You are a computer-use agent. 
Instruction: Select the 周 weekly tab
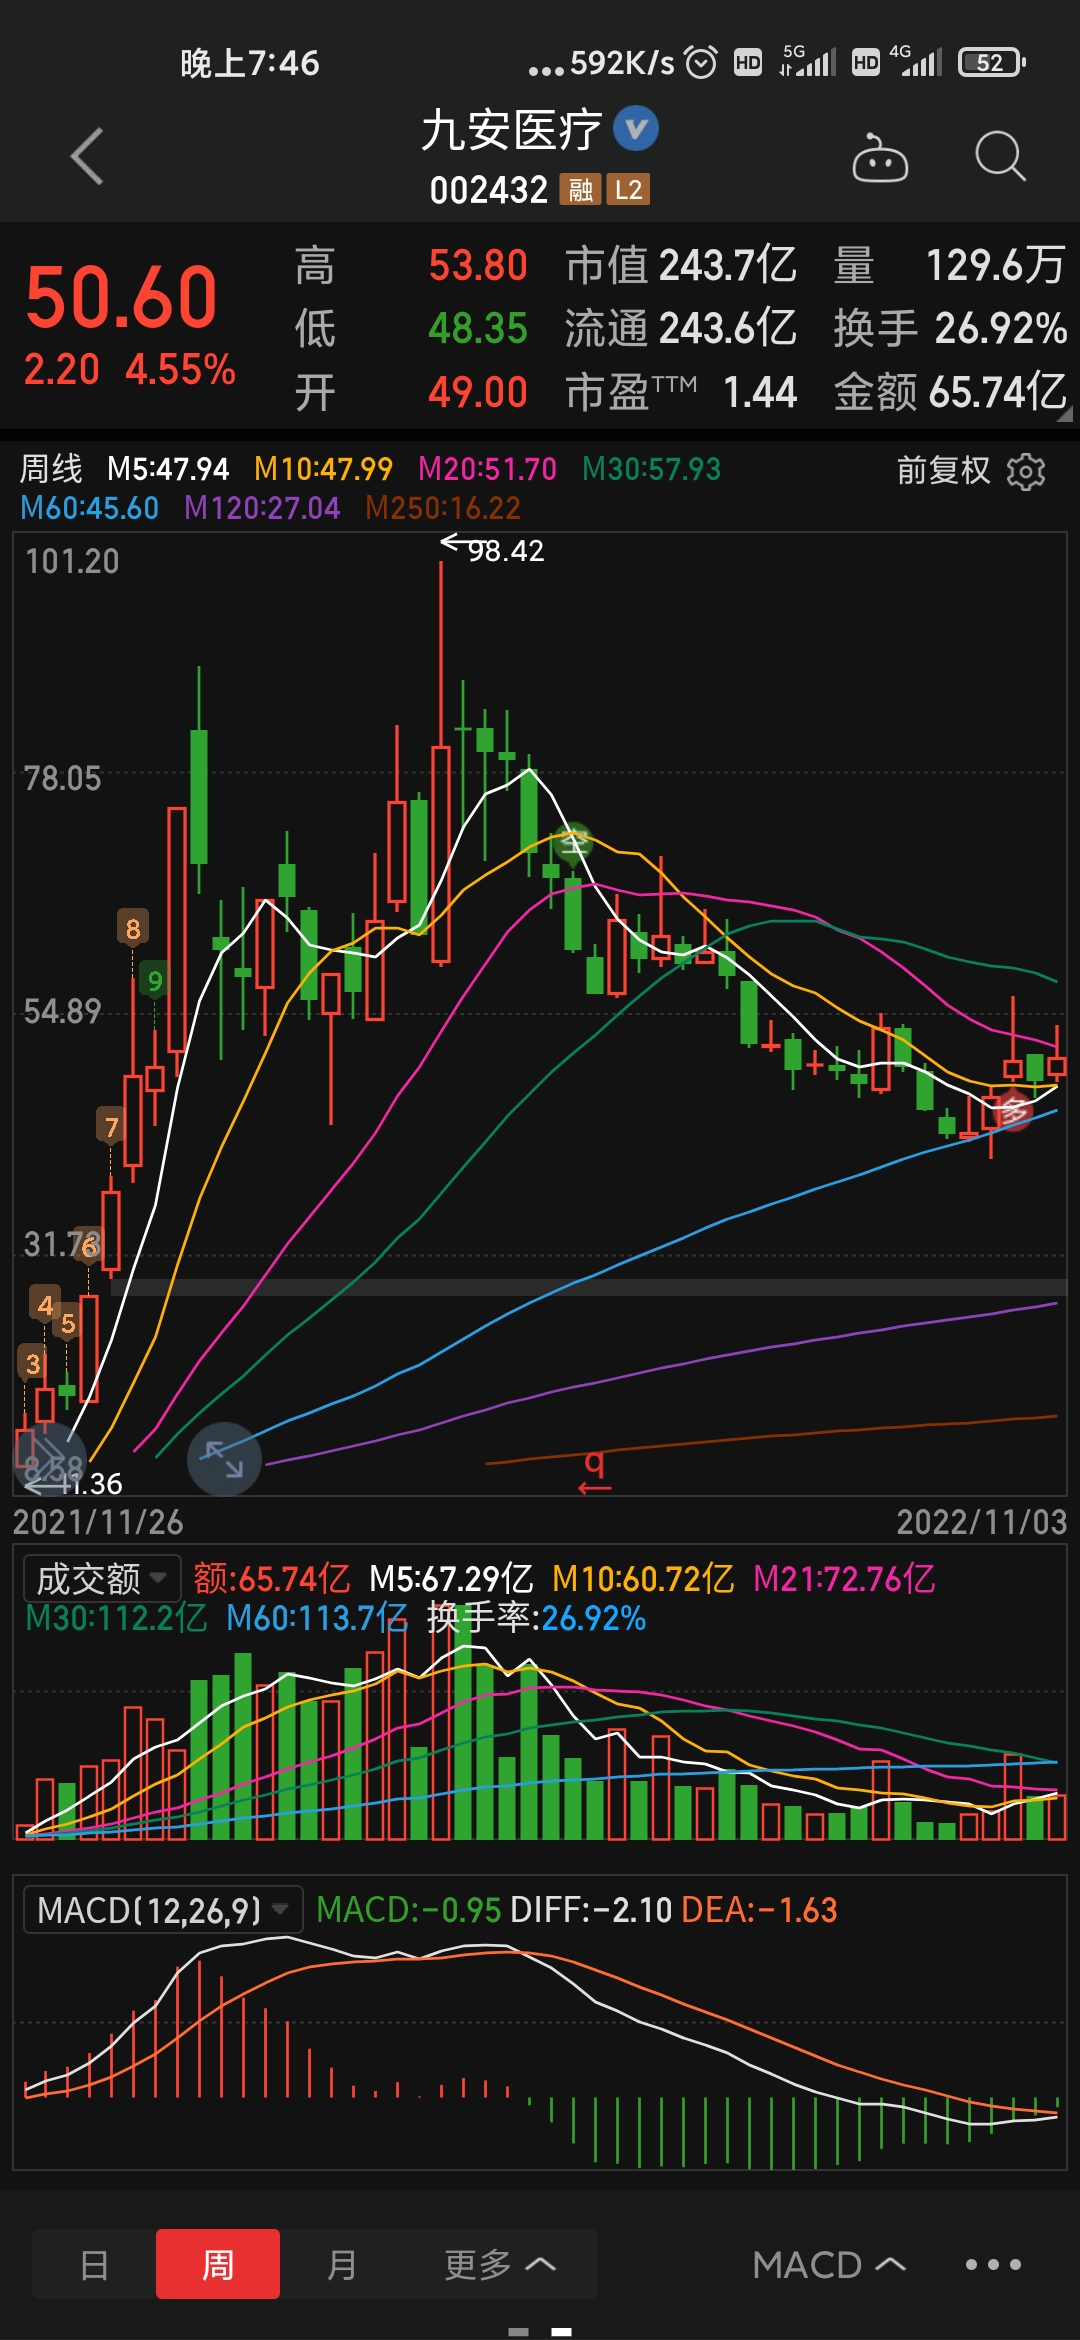click(x=218, y=2264)
